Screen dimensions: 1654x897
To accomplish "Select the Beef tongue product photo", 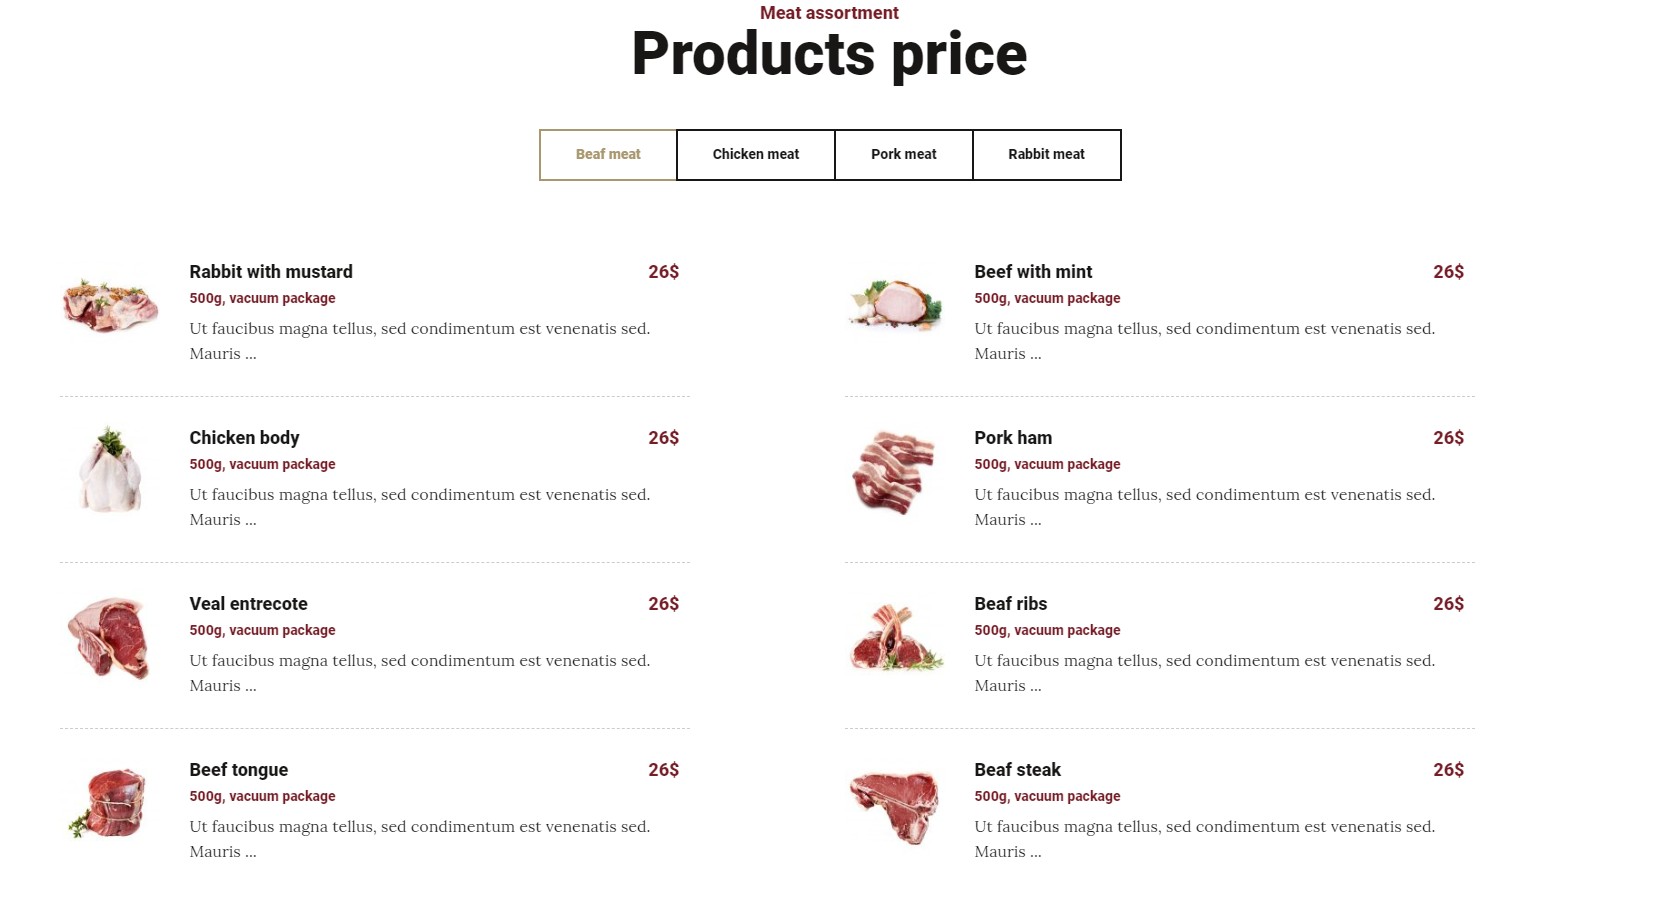I will (110, 803).
